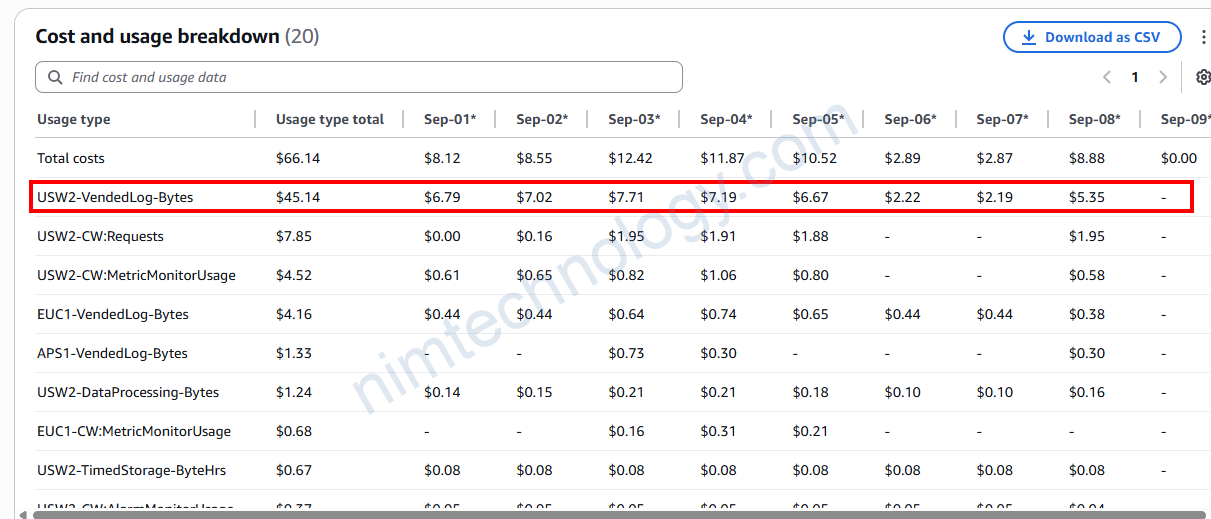Viewport: 1211px width, 519px height.
Task: Click the search magnifier icon
Action: tap(56, 77)
